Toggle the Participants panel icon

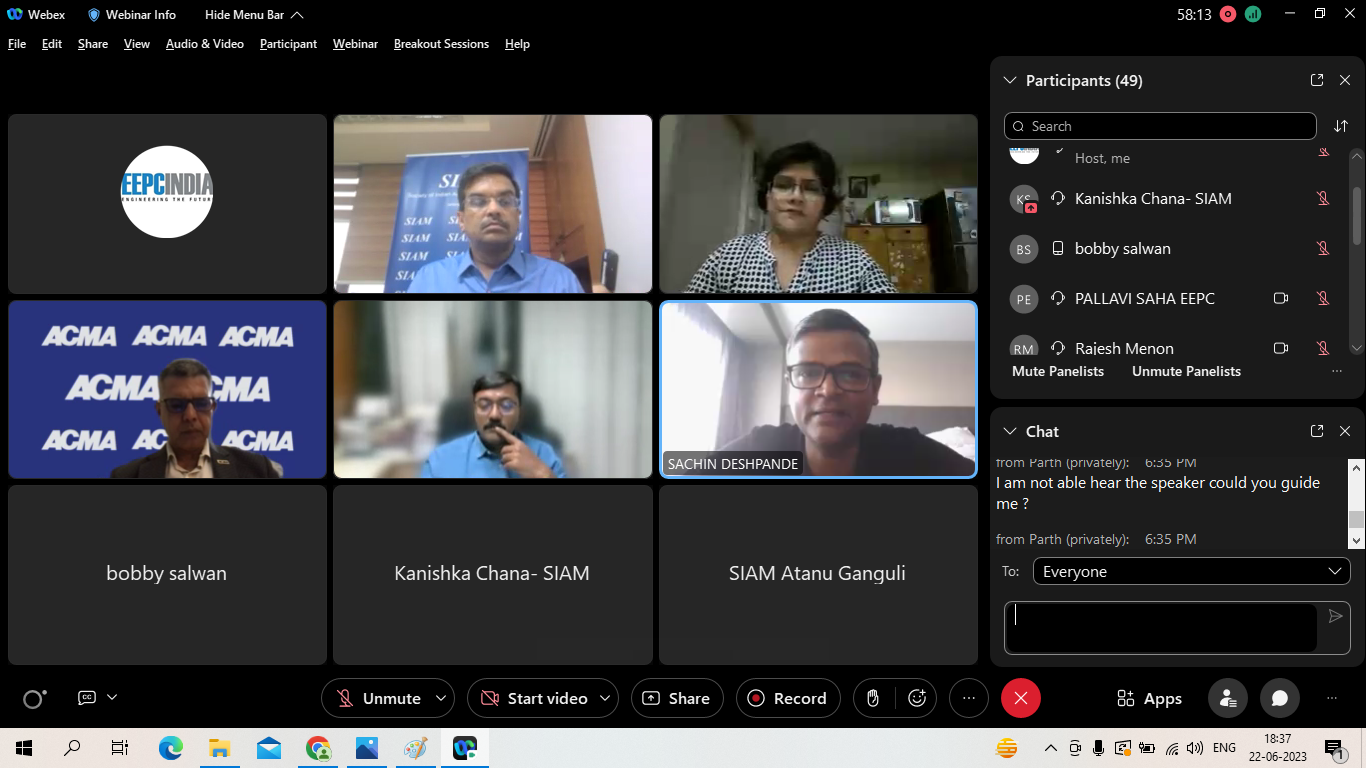1227,698
